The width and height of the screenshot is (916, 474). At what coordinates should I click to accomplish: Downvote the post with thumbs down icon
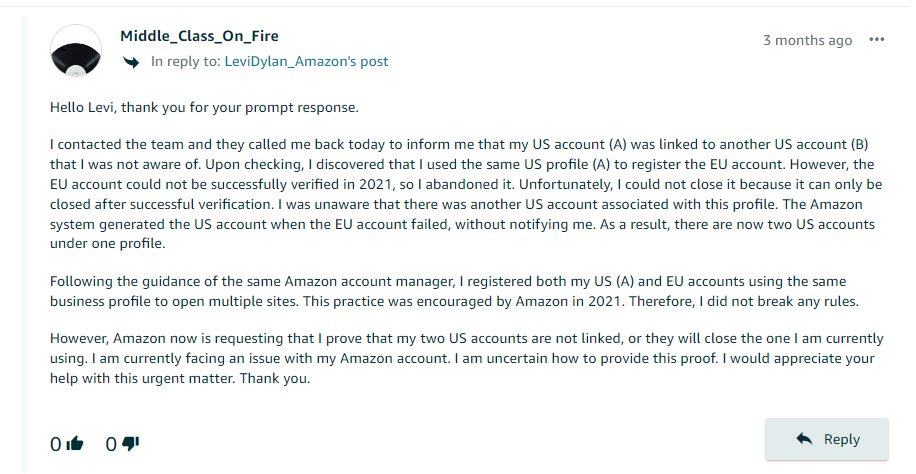(130, 444)
